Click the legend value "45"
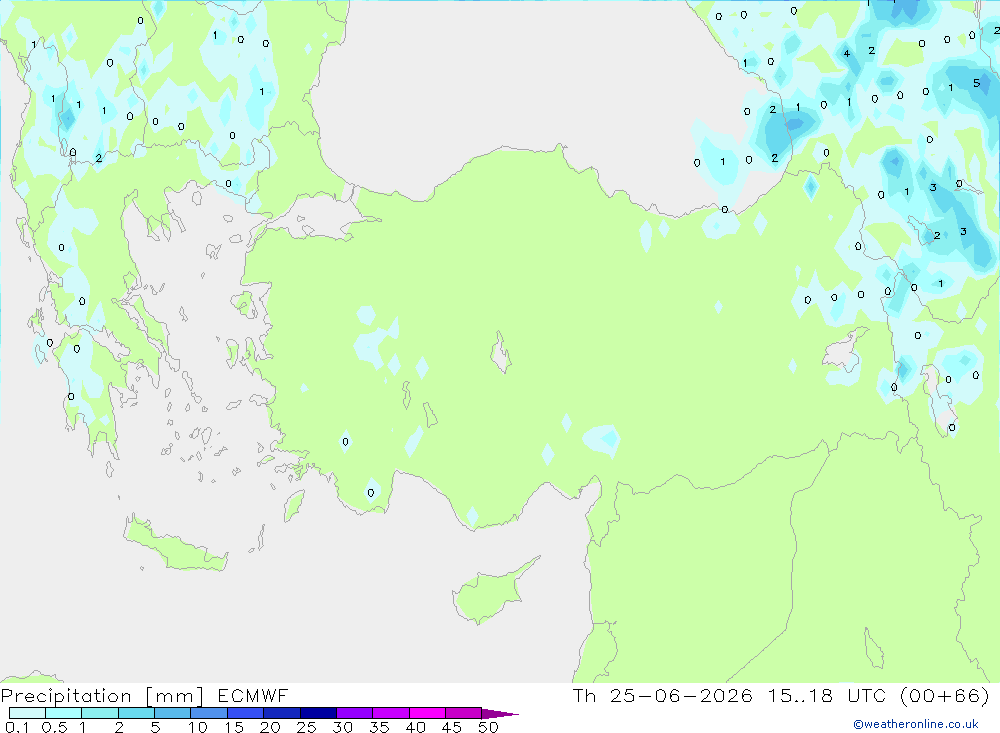The image size is (1000, 733). click(x=452, y=727)
